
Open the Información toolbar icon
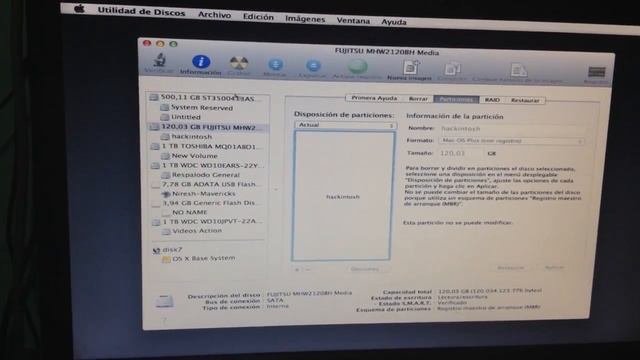(201, 62)
